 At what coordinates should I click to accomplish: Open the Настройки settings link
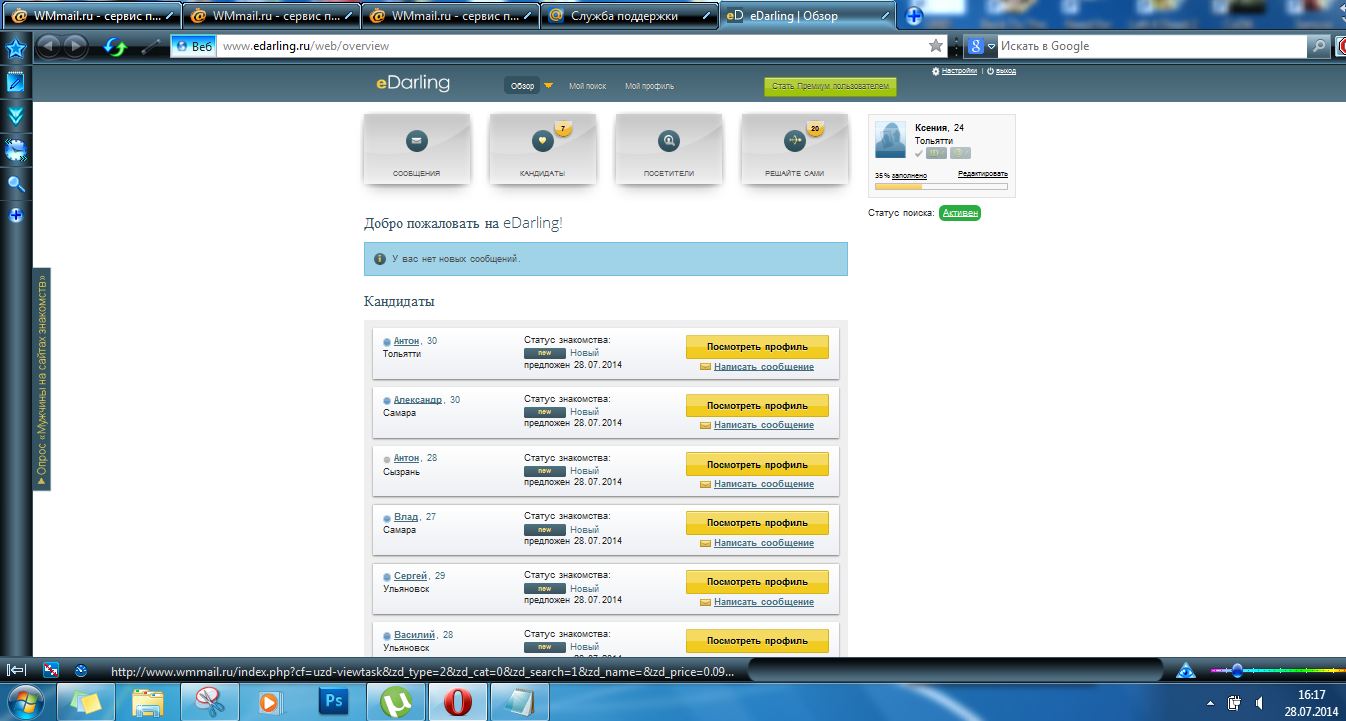point(958,71)
